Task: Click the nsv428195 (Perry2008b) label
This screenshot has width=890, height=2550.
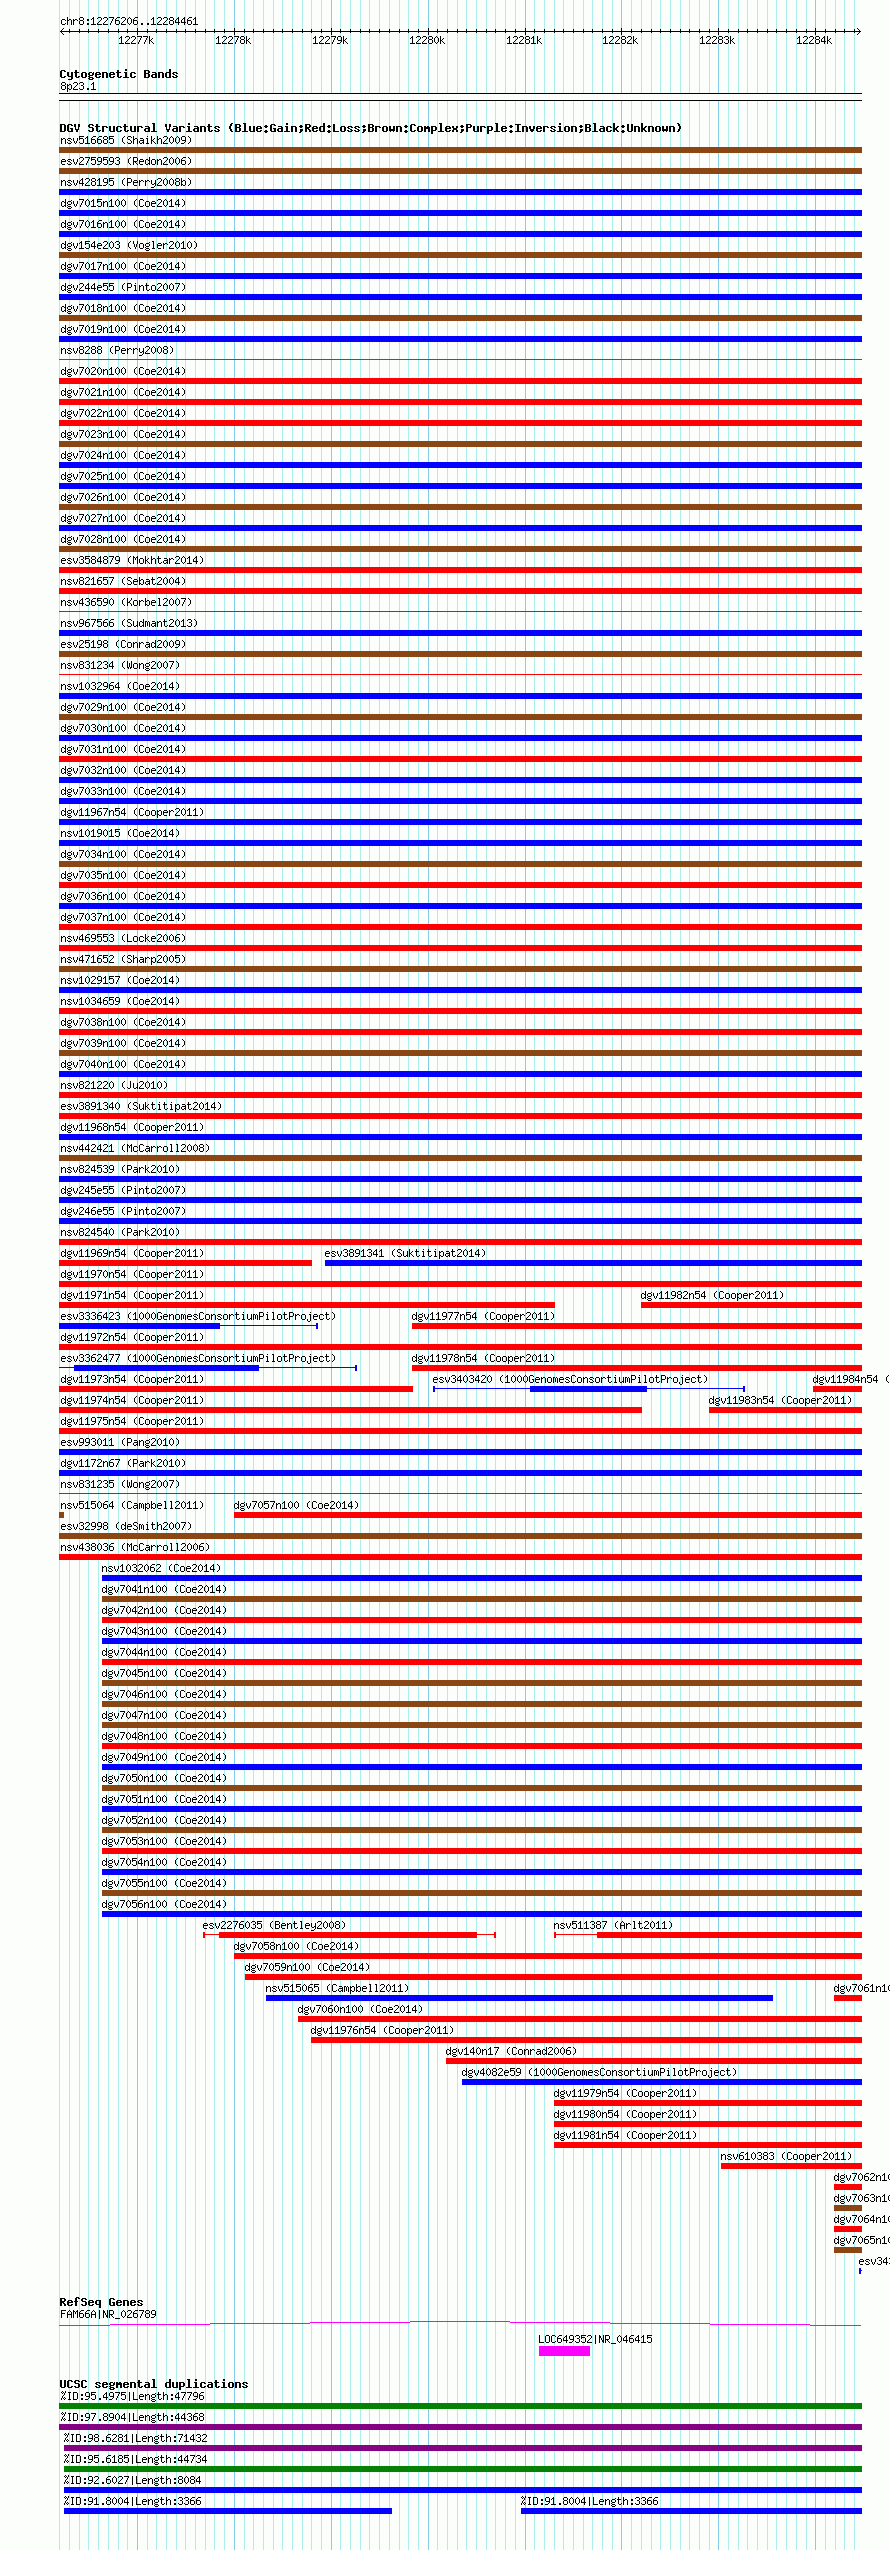Action: tap(126, 182)
